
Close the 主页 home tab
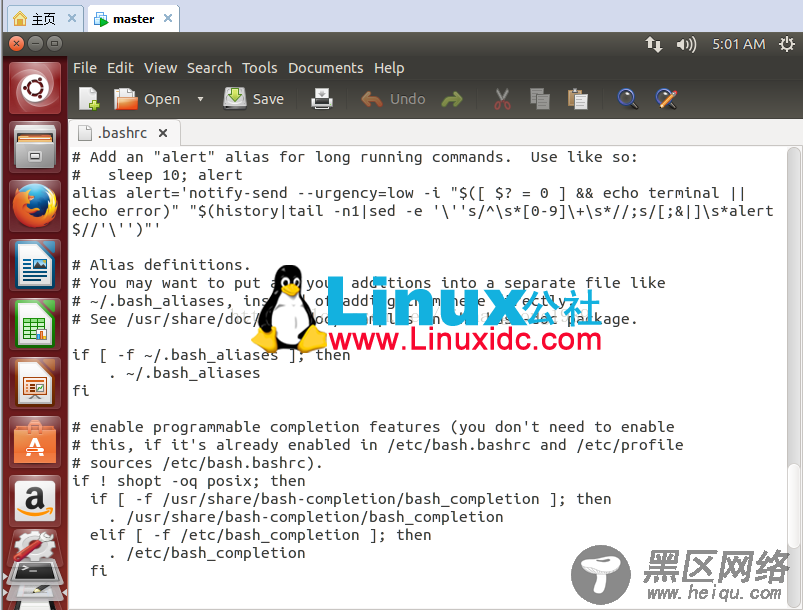(x=72, y=18)
